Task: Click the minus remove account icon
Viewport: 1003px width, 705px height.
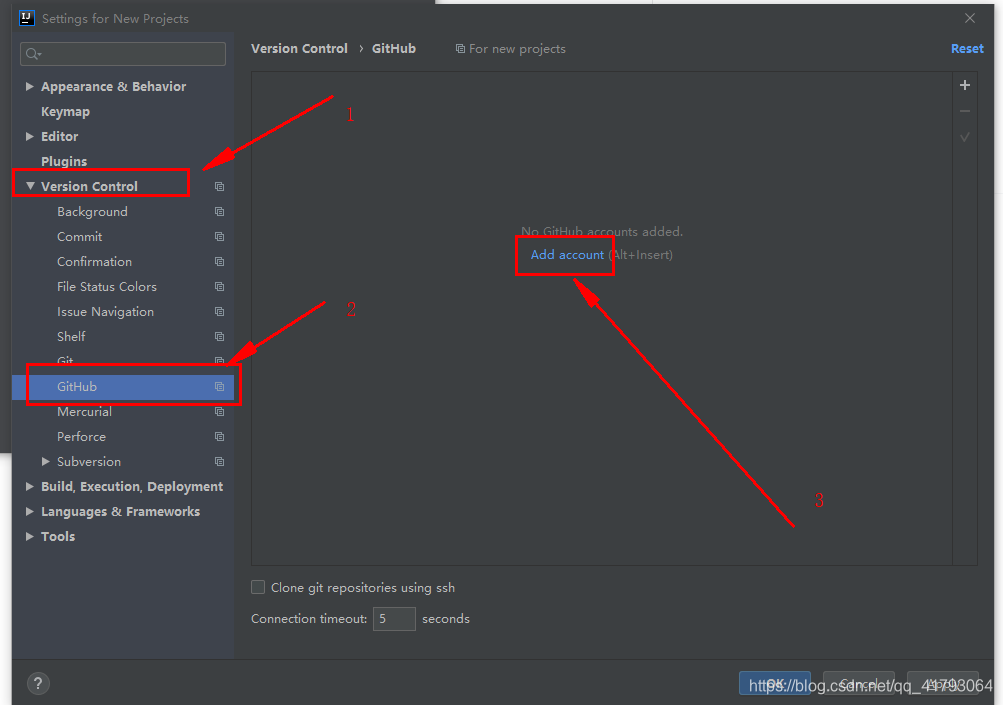Action: (x=965, y=111)
